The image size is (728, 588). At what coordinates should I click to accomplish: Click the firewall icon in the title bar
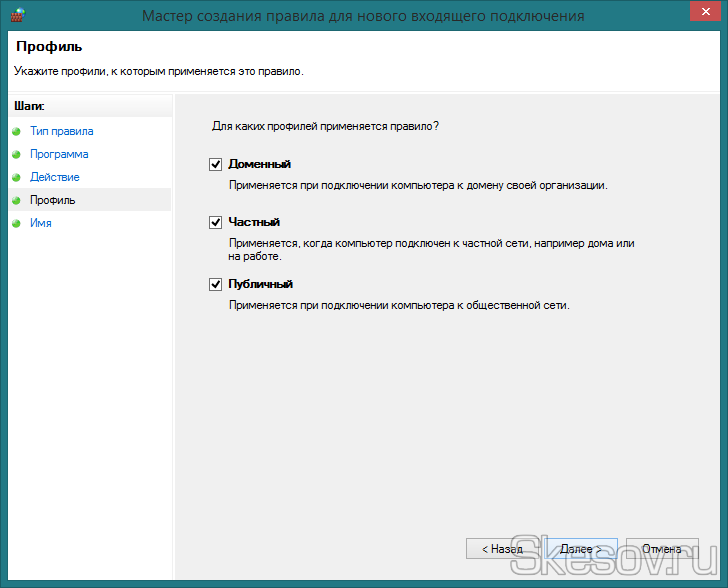[15, 16]
